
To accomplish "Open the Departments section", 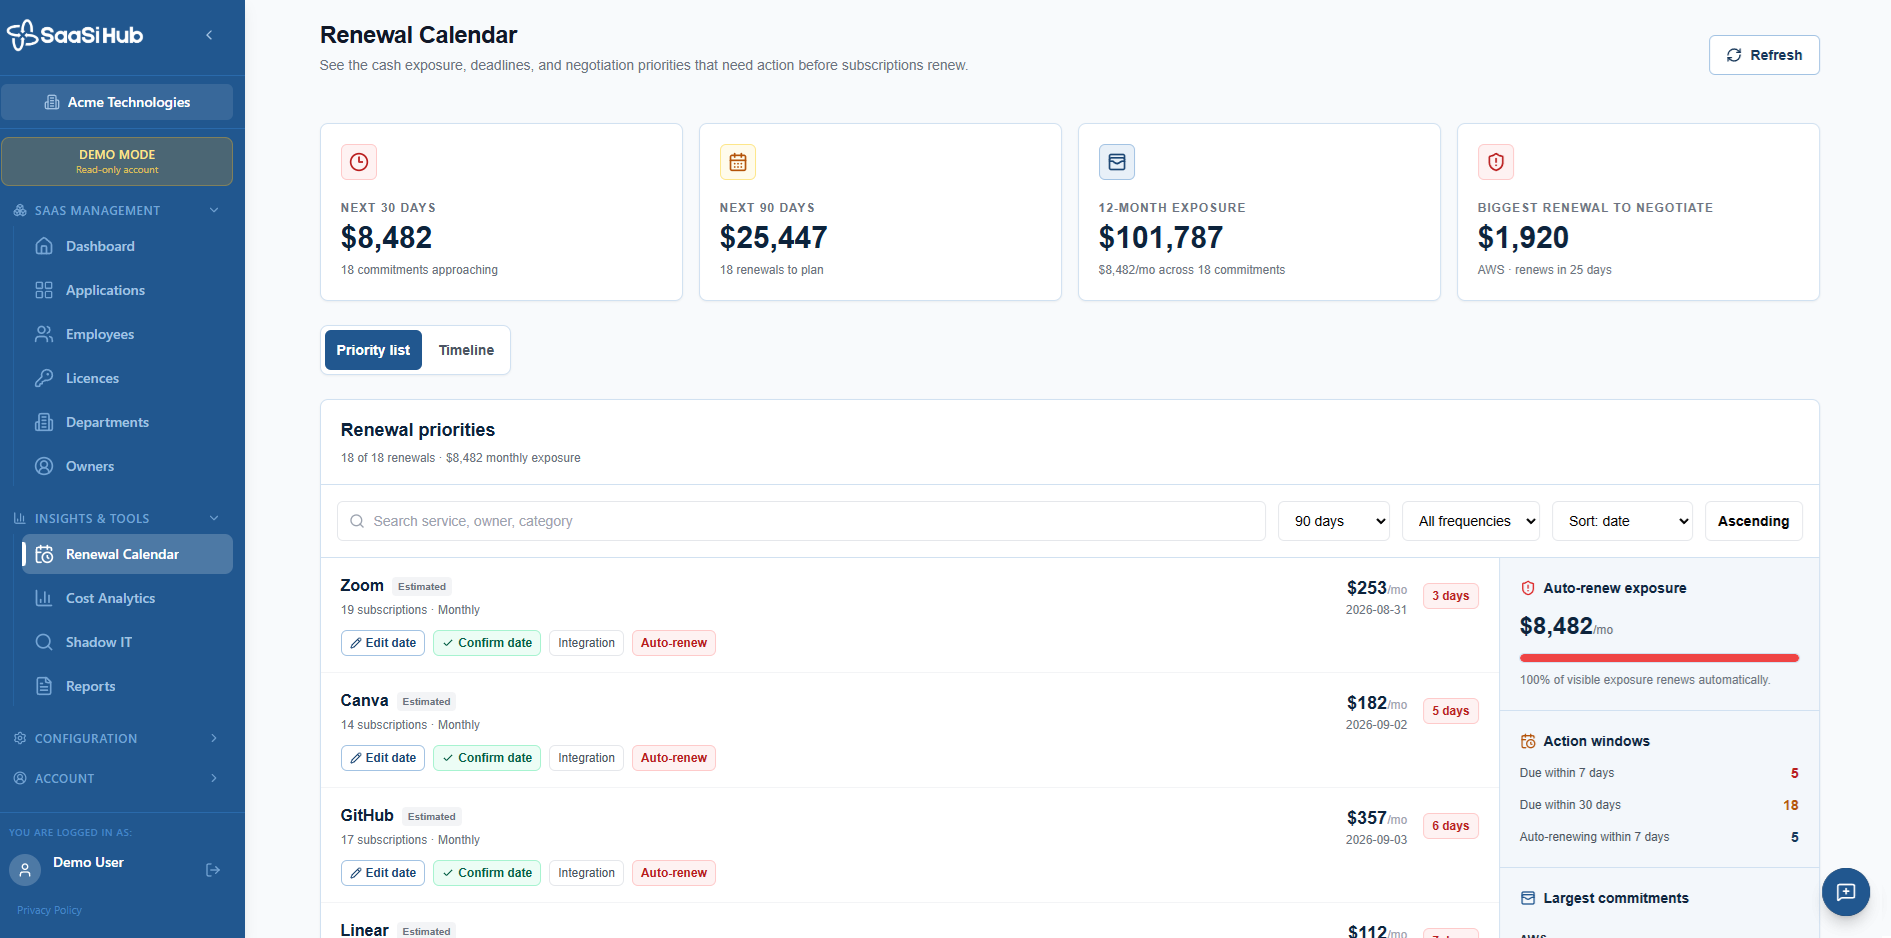I will 127,422.
